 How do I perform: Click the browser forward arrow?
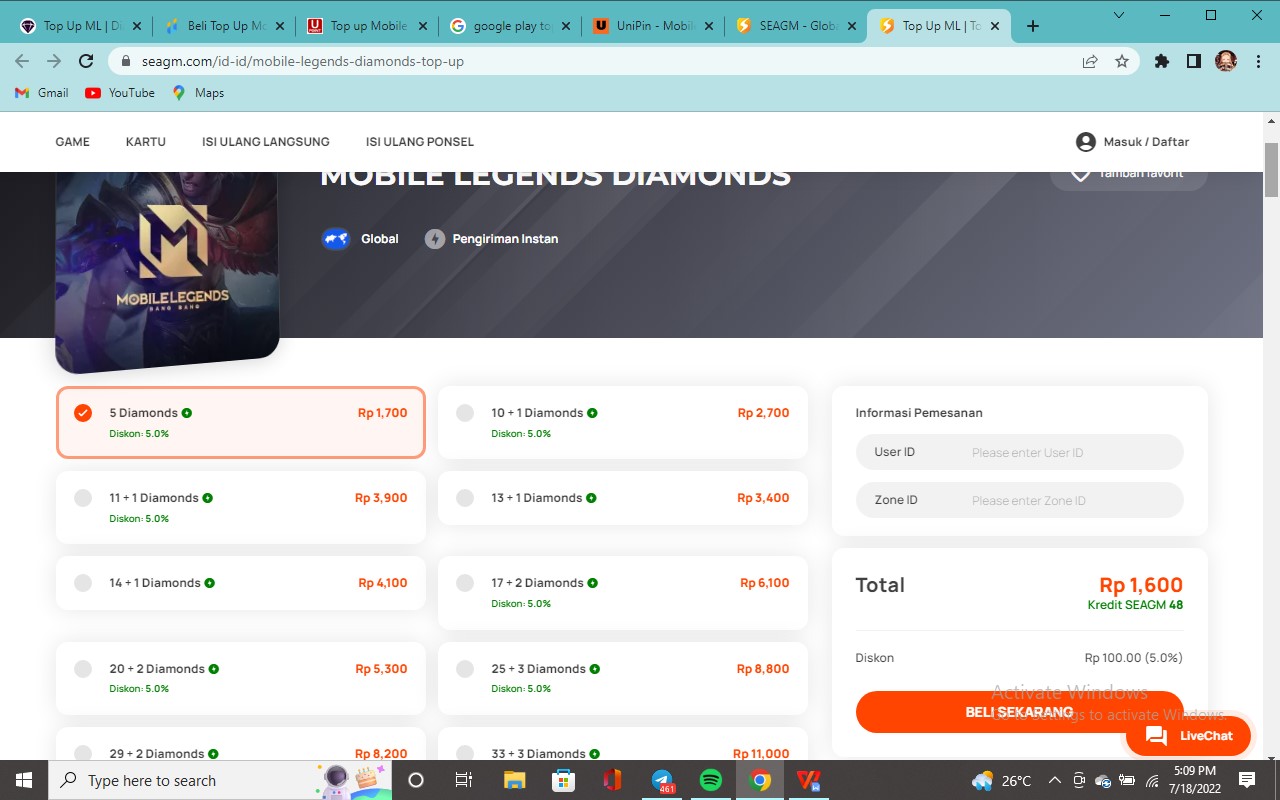pos(54,61)
